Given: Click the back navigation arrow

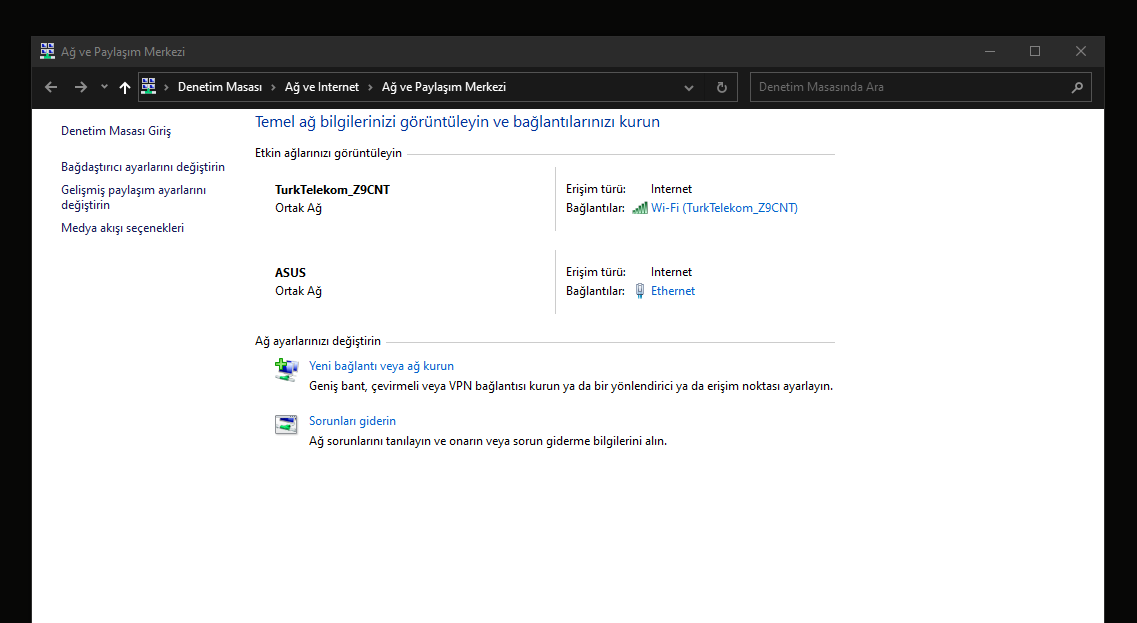Looking at the screenshot, I should 51,87.
